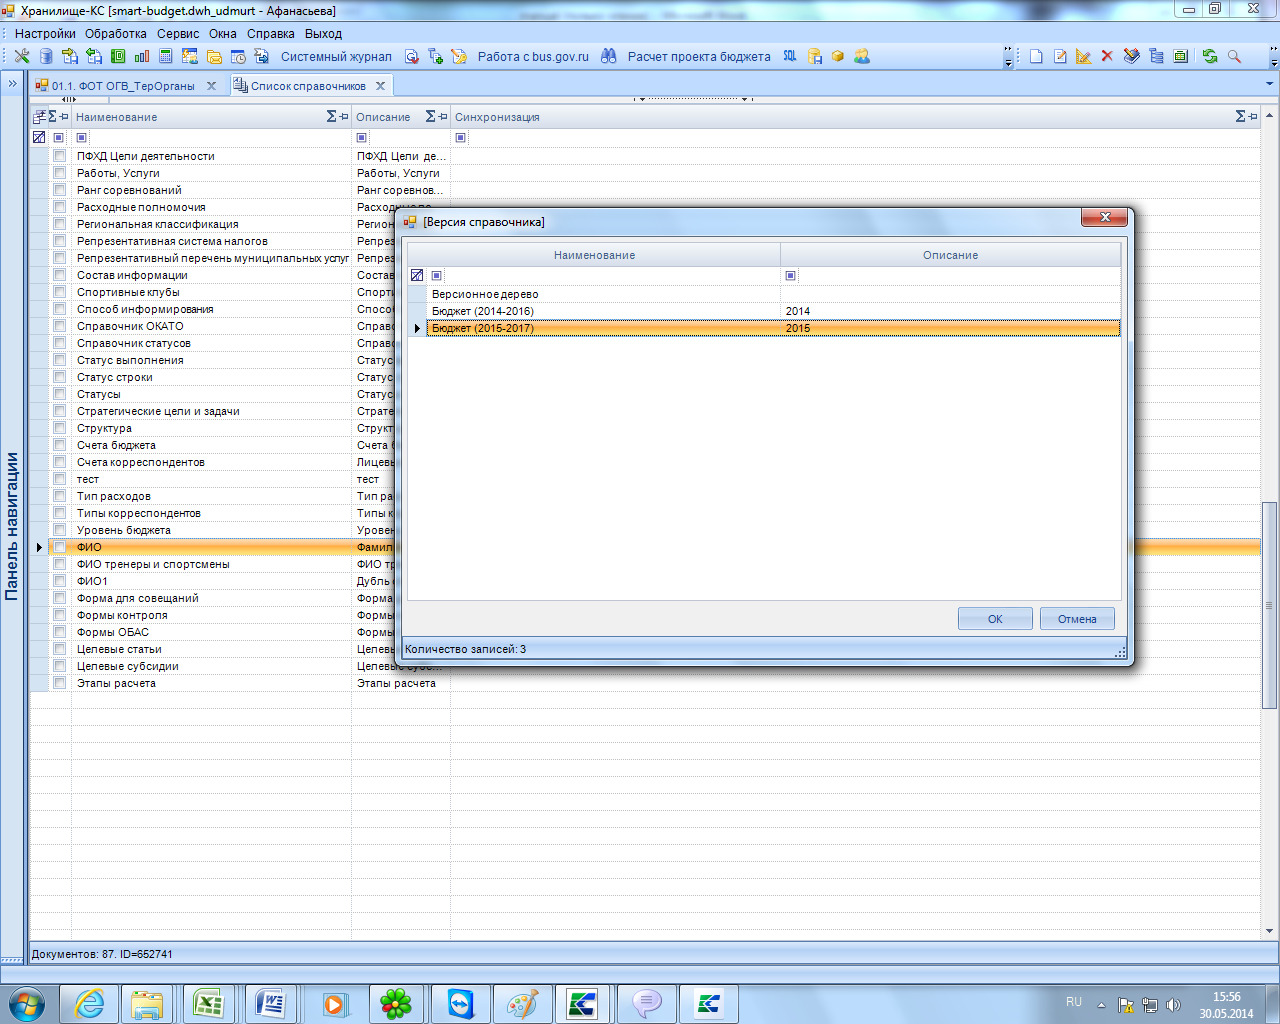The image size is (1280, 1024).
Task: Click the main list vertical scrollbar thumb
Action: (1270, 605)
